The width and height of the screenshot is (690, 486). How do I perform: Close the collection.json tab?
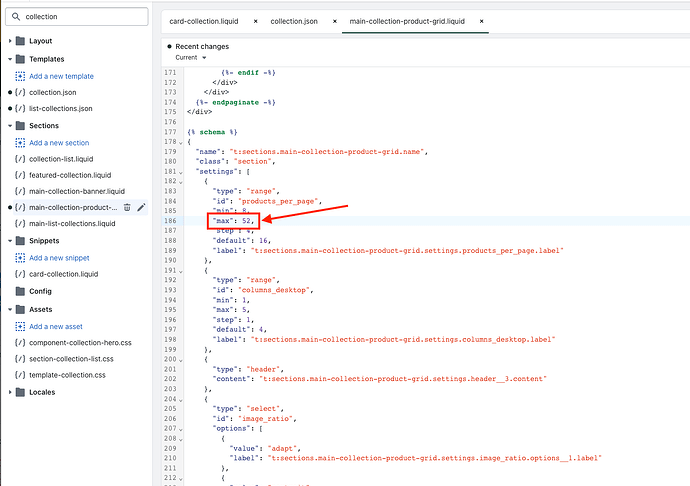(x=327, y=19)
